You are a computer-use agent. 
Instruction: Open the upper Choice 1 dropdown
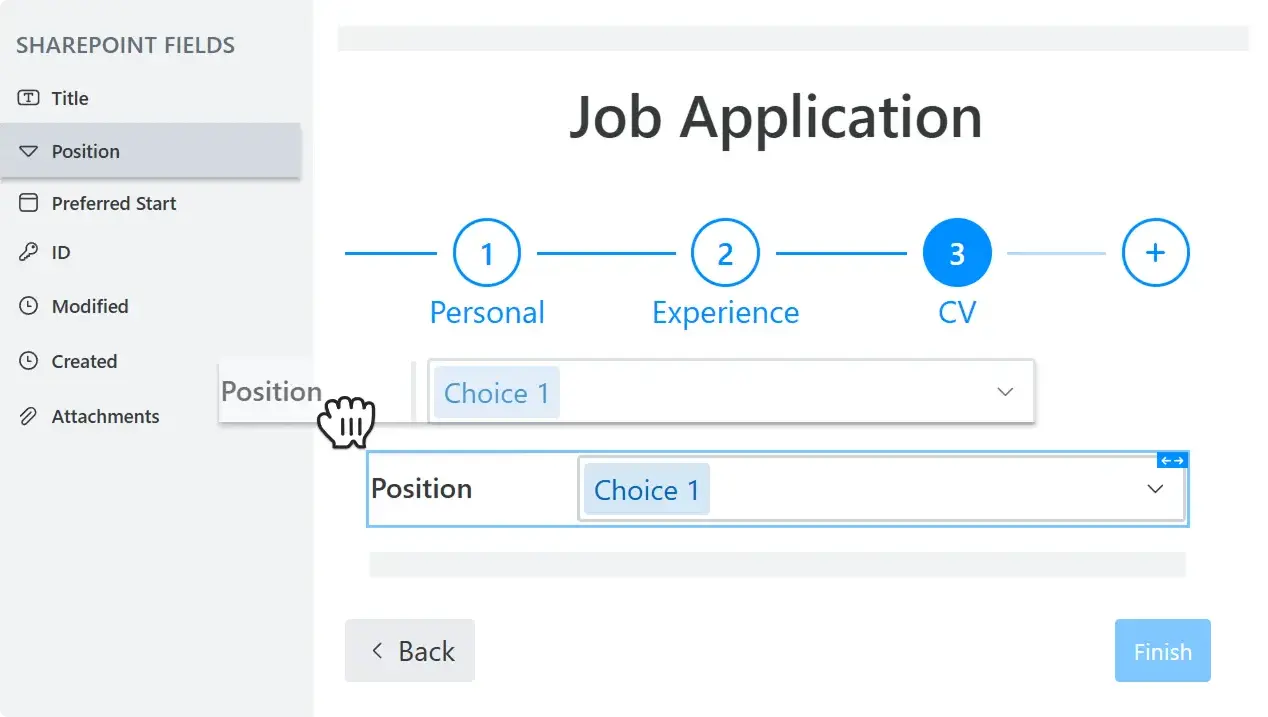[x=1005, y=392]
